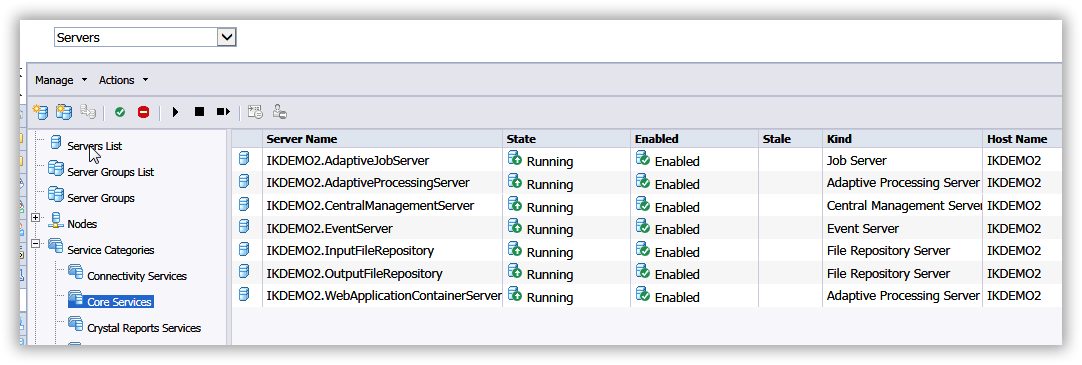The height and width of the screenshot is (365, 1082).
Task: Click the Connectivity Services folder icon
Action: [x=75, y=273]
